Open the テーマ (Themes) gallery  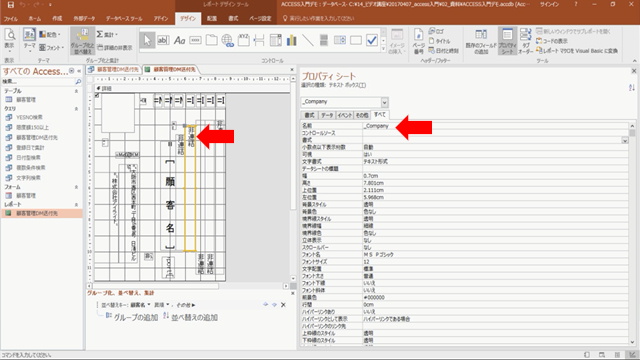[x=29, y=40]
